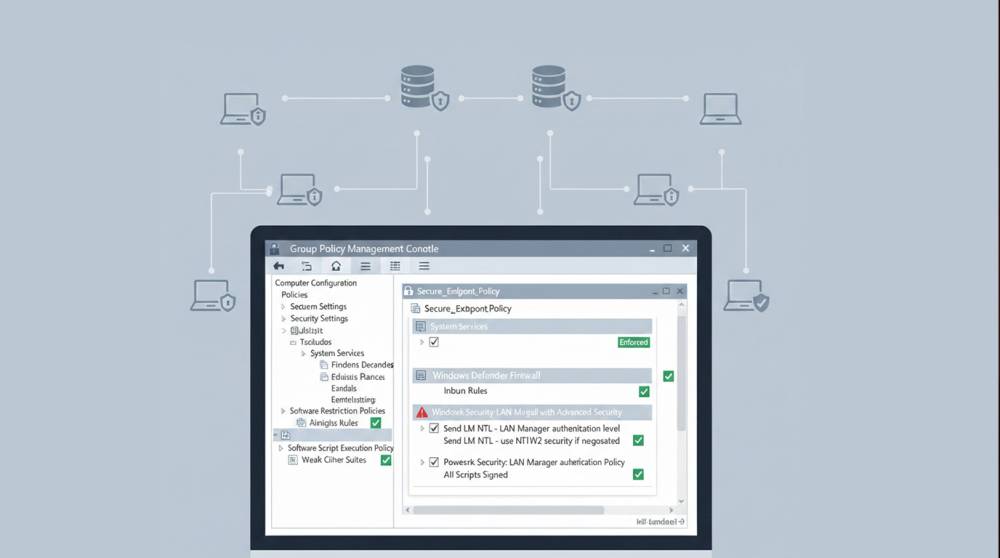Toggle green check beside Weak Ciiher Suites
1000x558 pixels.
click(x=386, y=460)
